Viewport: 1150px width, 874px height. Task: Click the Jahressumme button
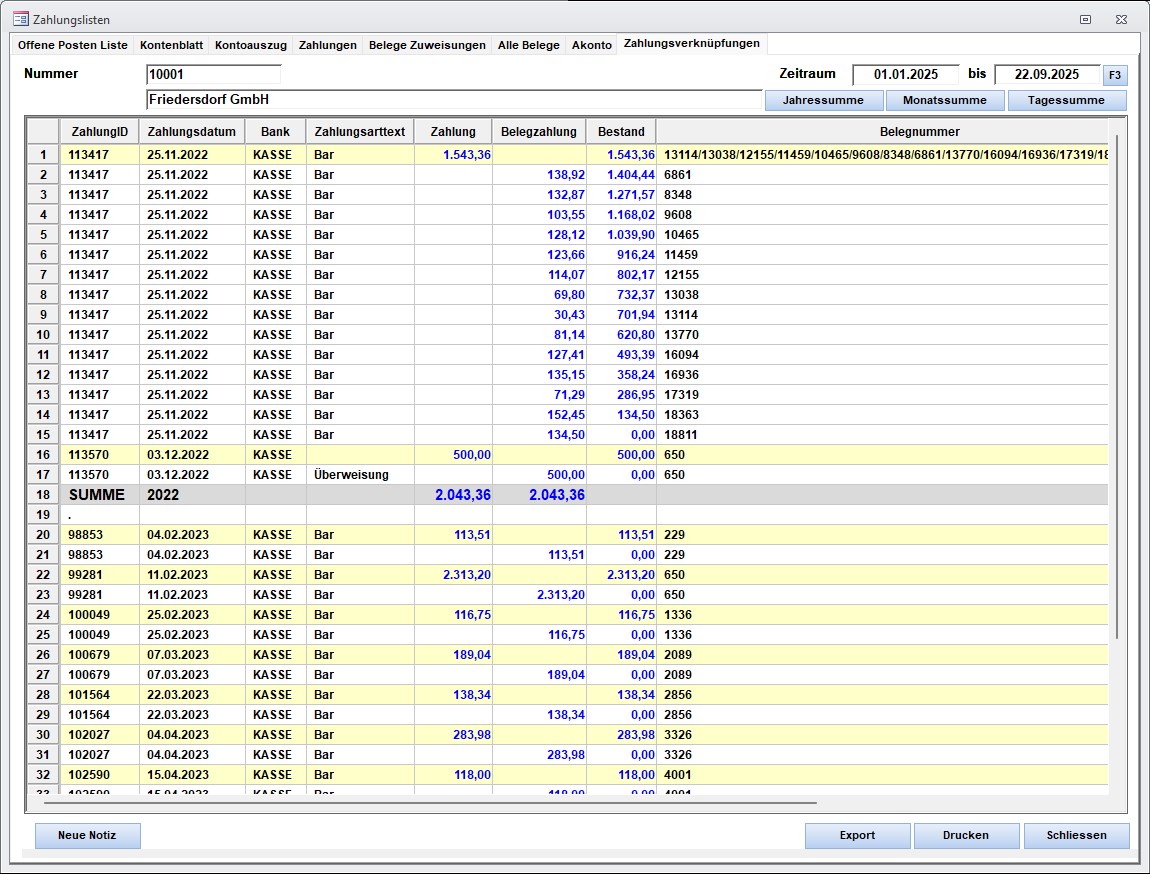tap(824, 100)
